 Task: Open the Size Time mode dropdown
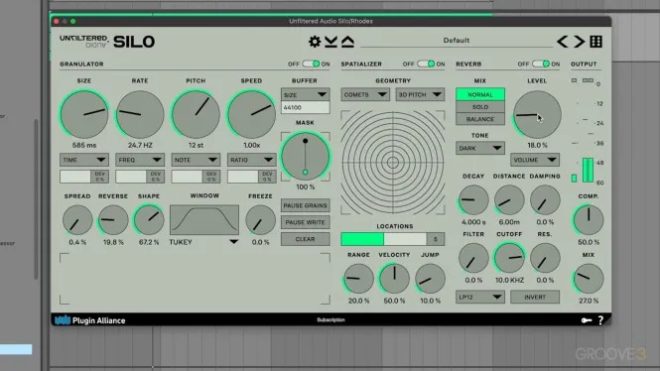[x=84, y=160]
